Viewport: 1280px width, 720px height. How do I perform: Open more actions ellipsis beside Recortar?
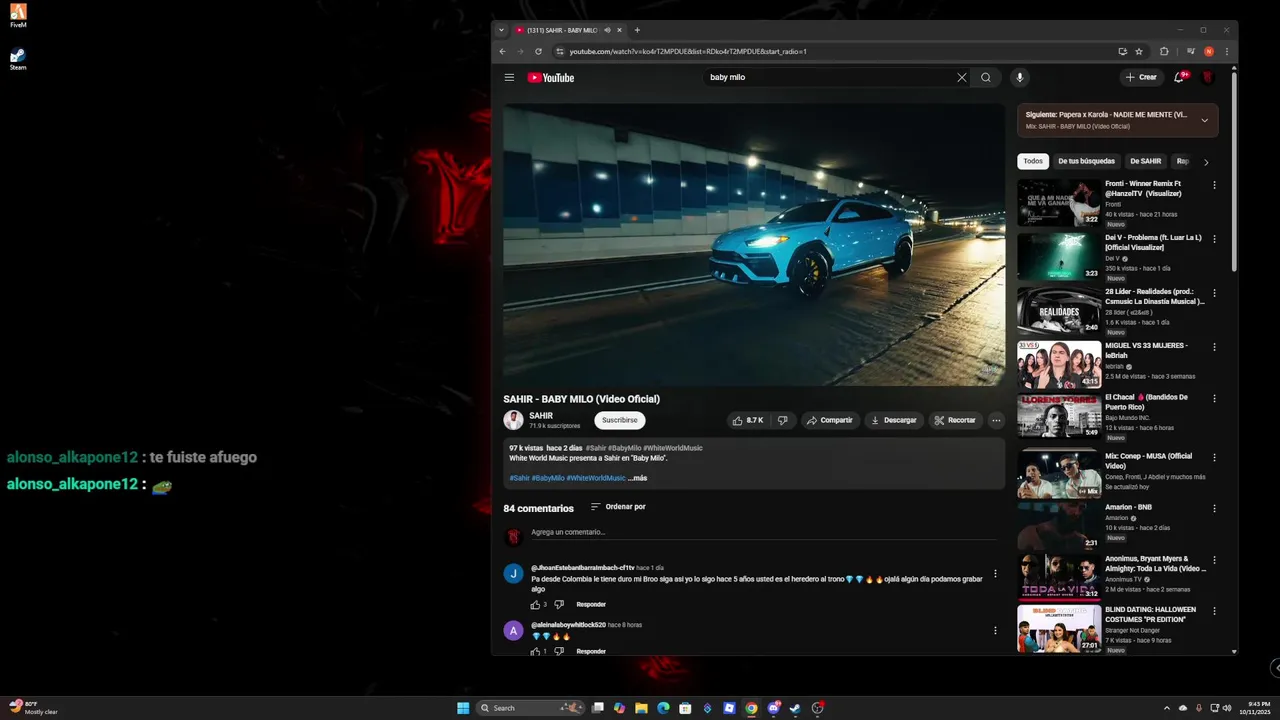click(996, 420)
